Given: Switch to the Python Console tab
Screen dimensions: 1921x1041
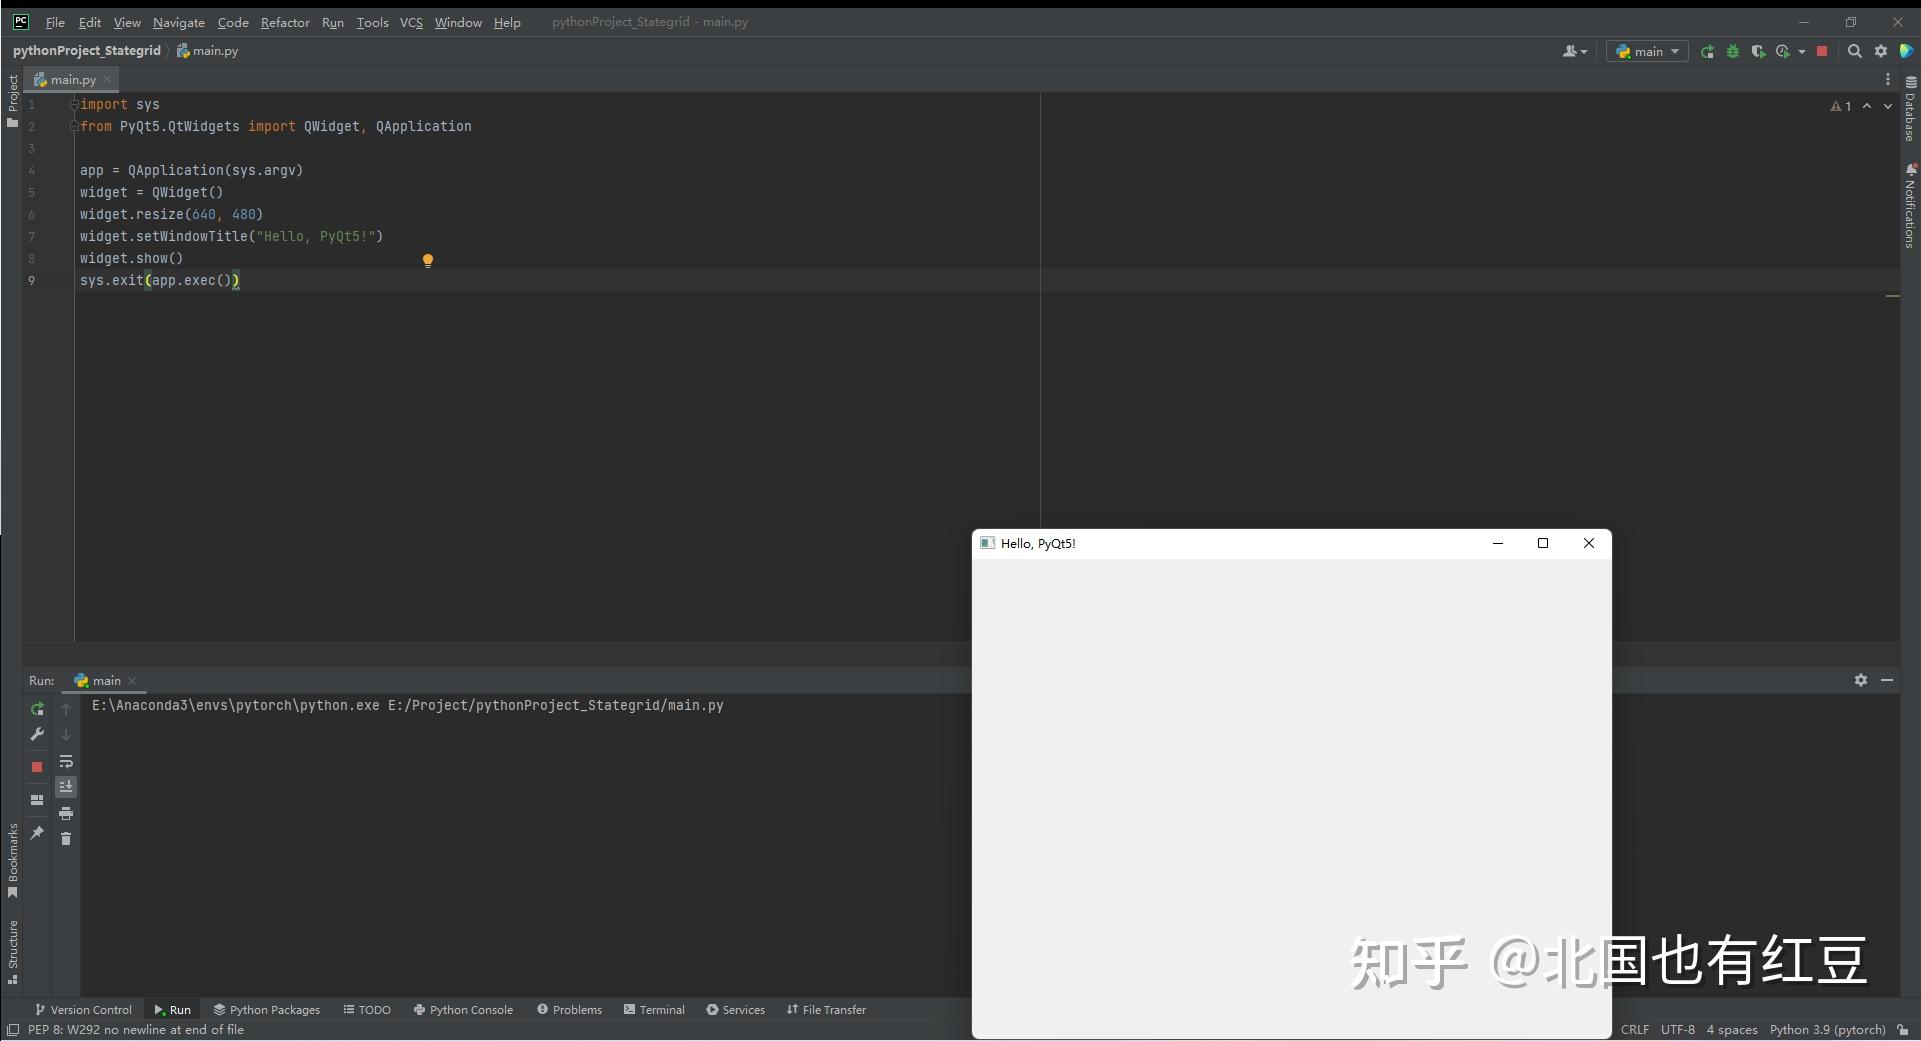Looking at the screenshot, I should pos(470,1010).
